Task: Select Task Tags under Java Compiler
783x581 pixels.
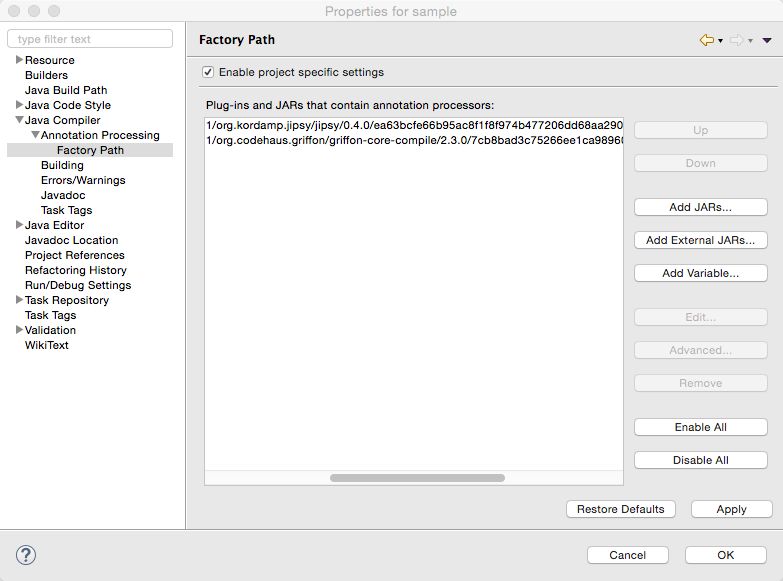Action: point(66,210)
